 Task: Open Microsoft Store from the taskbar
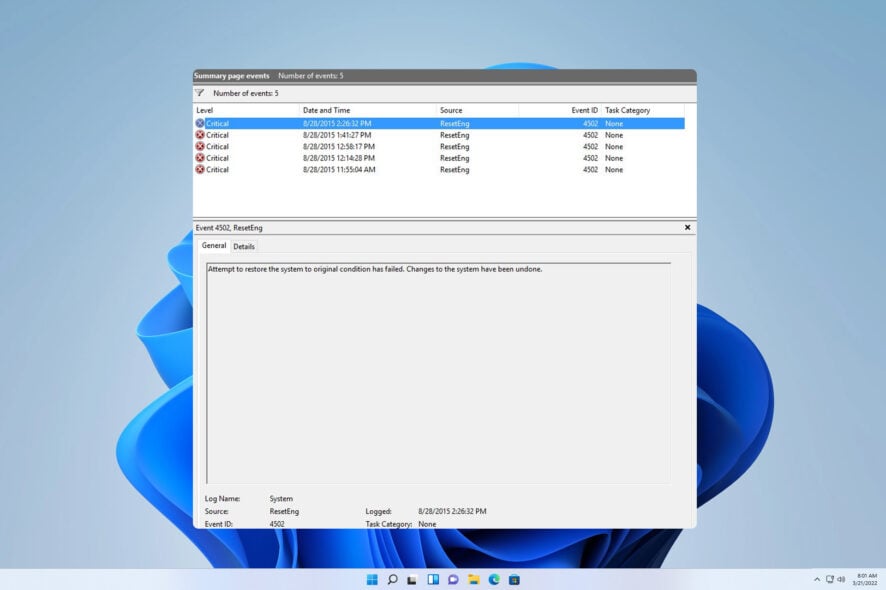(514, 579)
